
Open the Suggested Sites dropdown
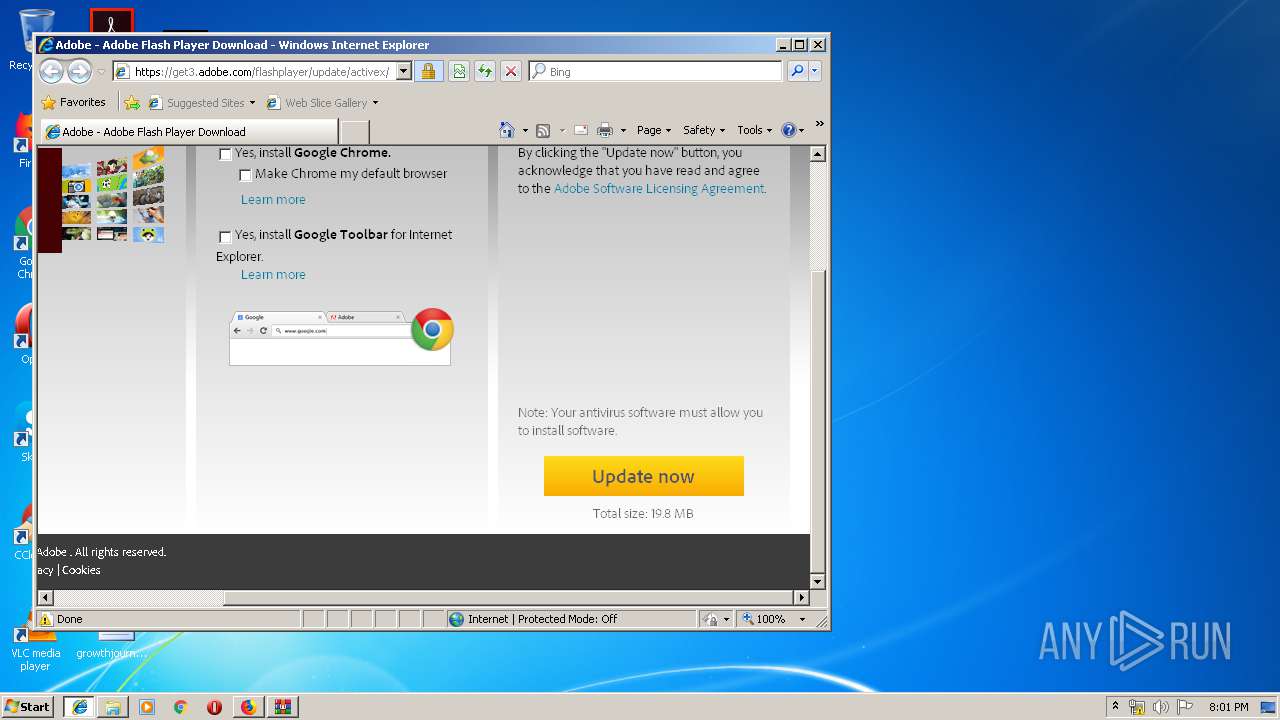coord(252,103)
